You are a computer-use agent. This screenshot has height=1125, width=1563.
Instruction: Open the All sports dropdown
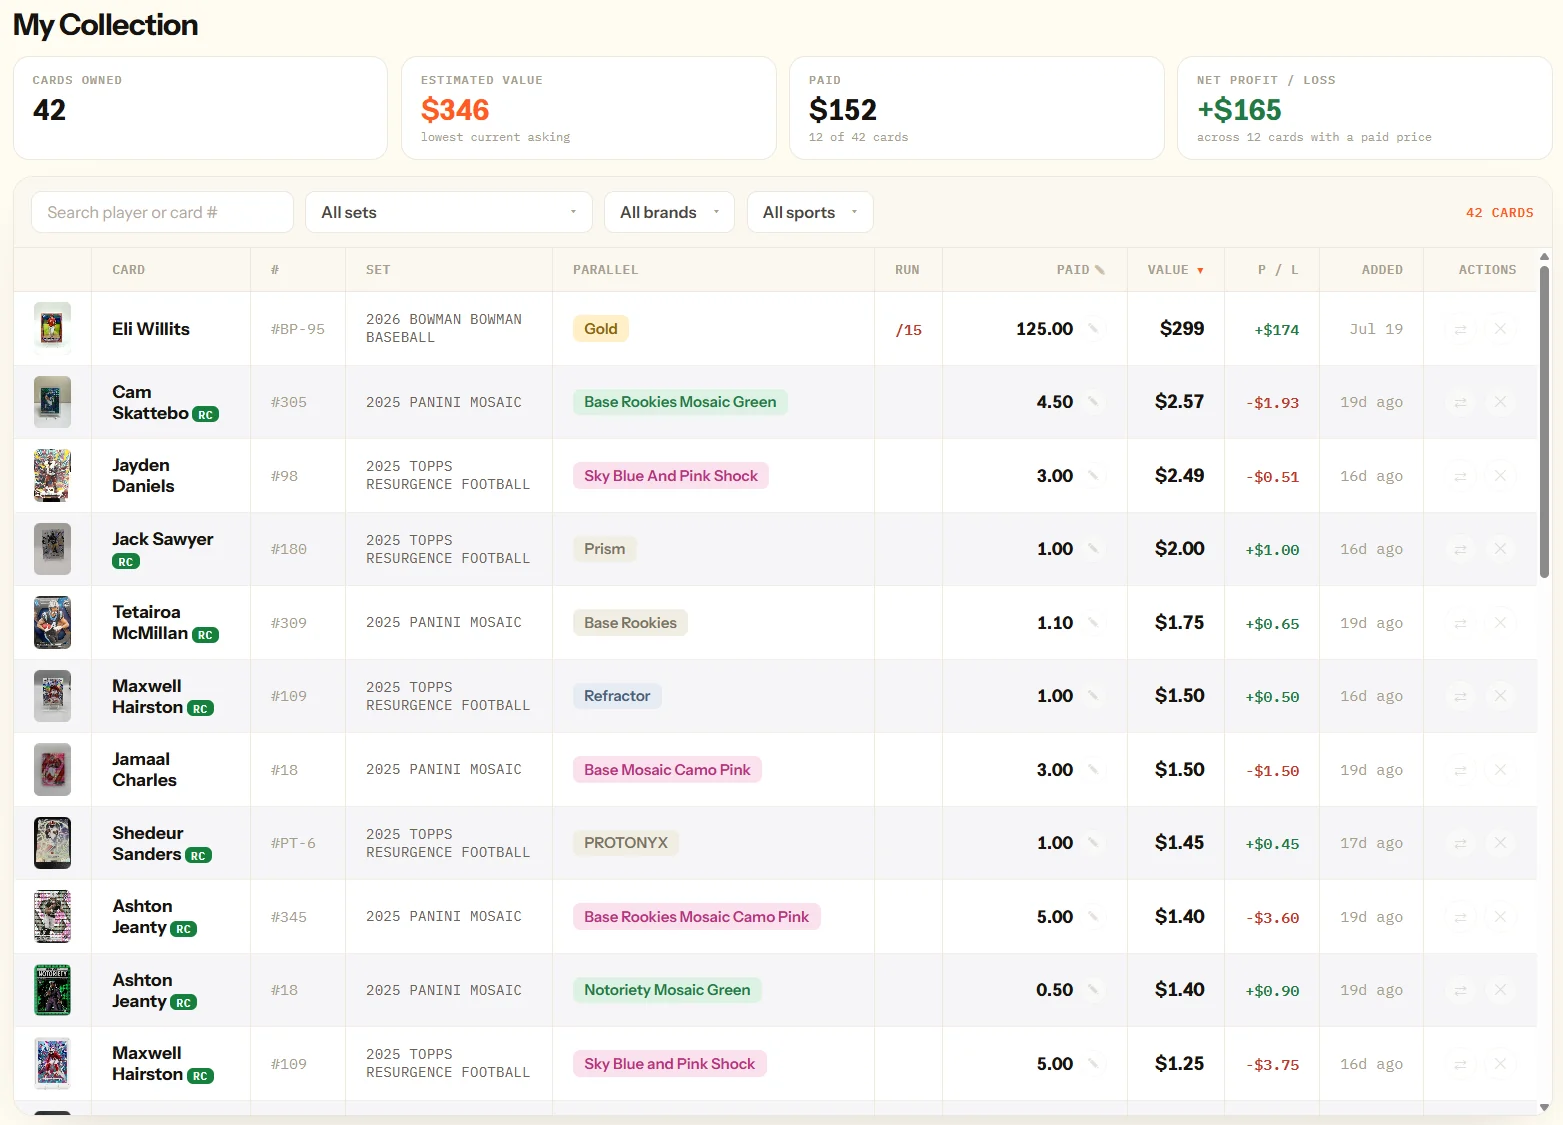pyautogui.click(x=810, y=212)
